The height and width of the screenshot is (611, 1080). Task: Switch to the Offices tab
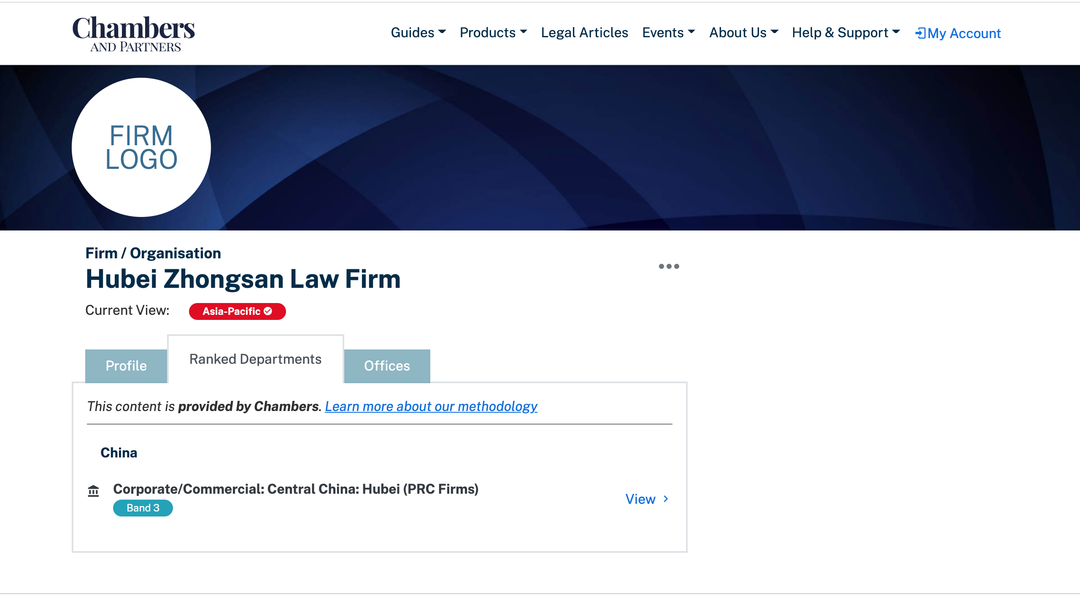coord(387,366)
